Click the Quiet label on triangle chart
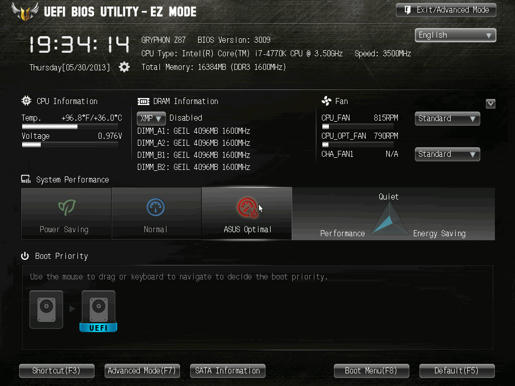 [x=388, y=197]
